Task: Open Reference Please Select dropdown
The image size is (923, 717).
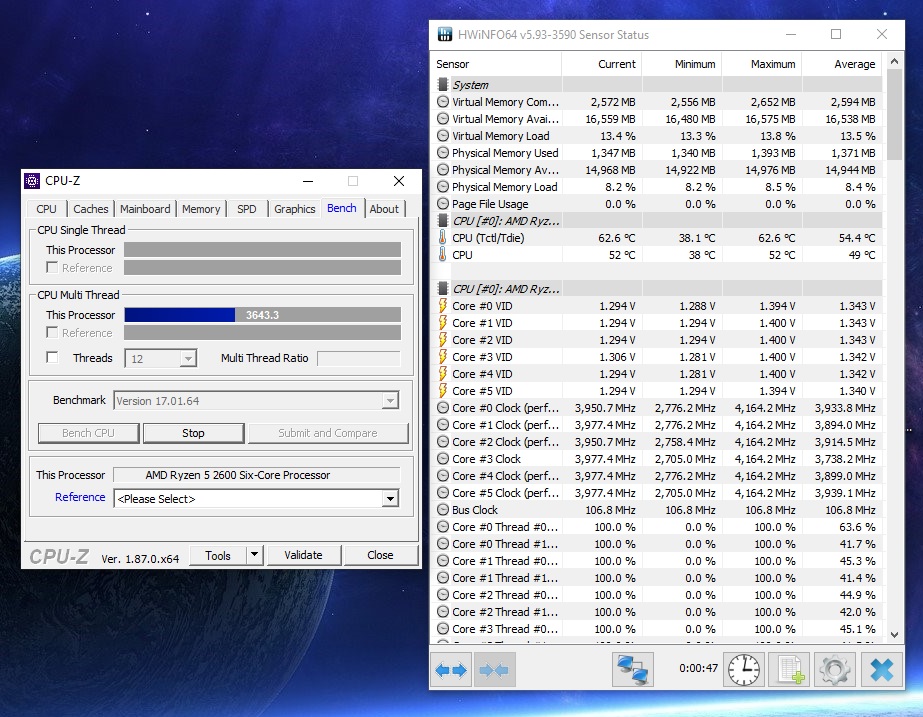Action: pos(390,499)
